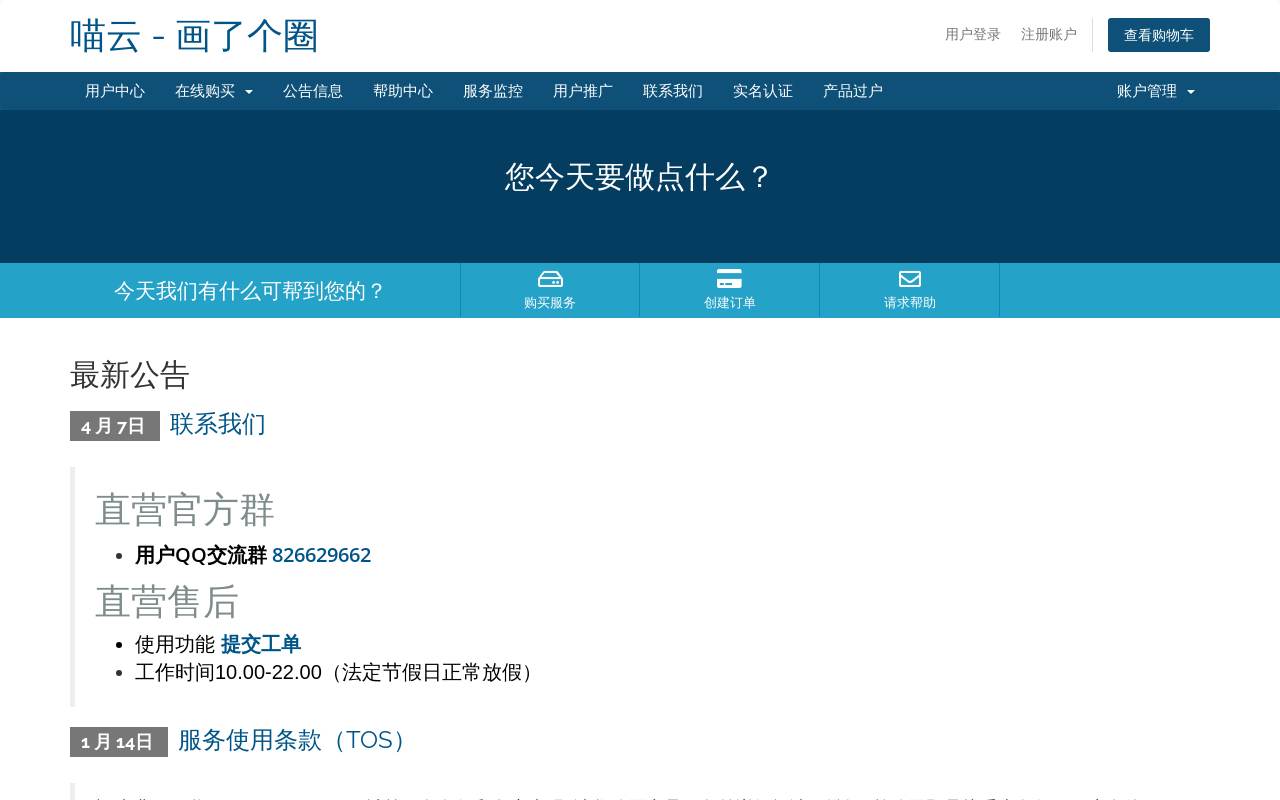Screen dimensions: 1280x800
Task: Click the 4月7日 date label
Action: (x=115, y=426)
